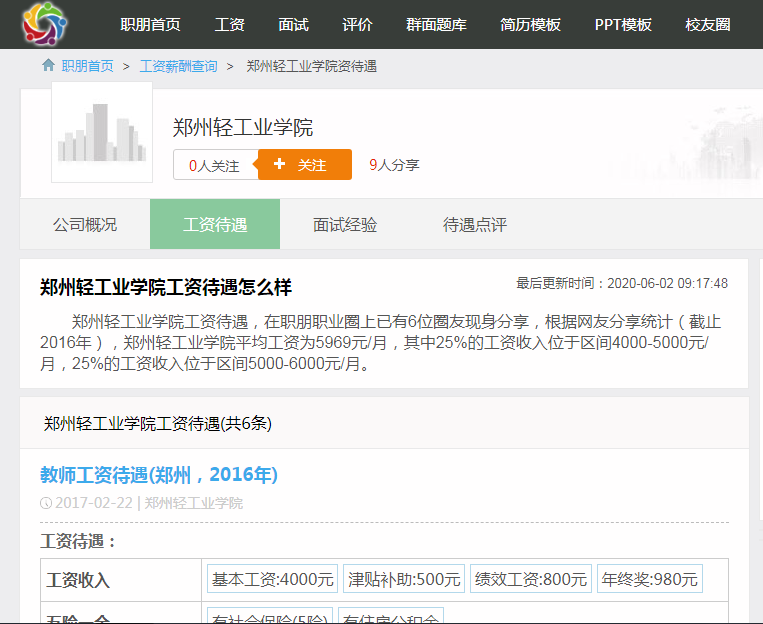Click the 0人关注 follower count box

tap(216, 165)
